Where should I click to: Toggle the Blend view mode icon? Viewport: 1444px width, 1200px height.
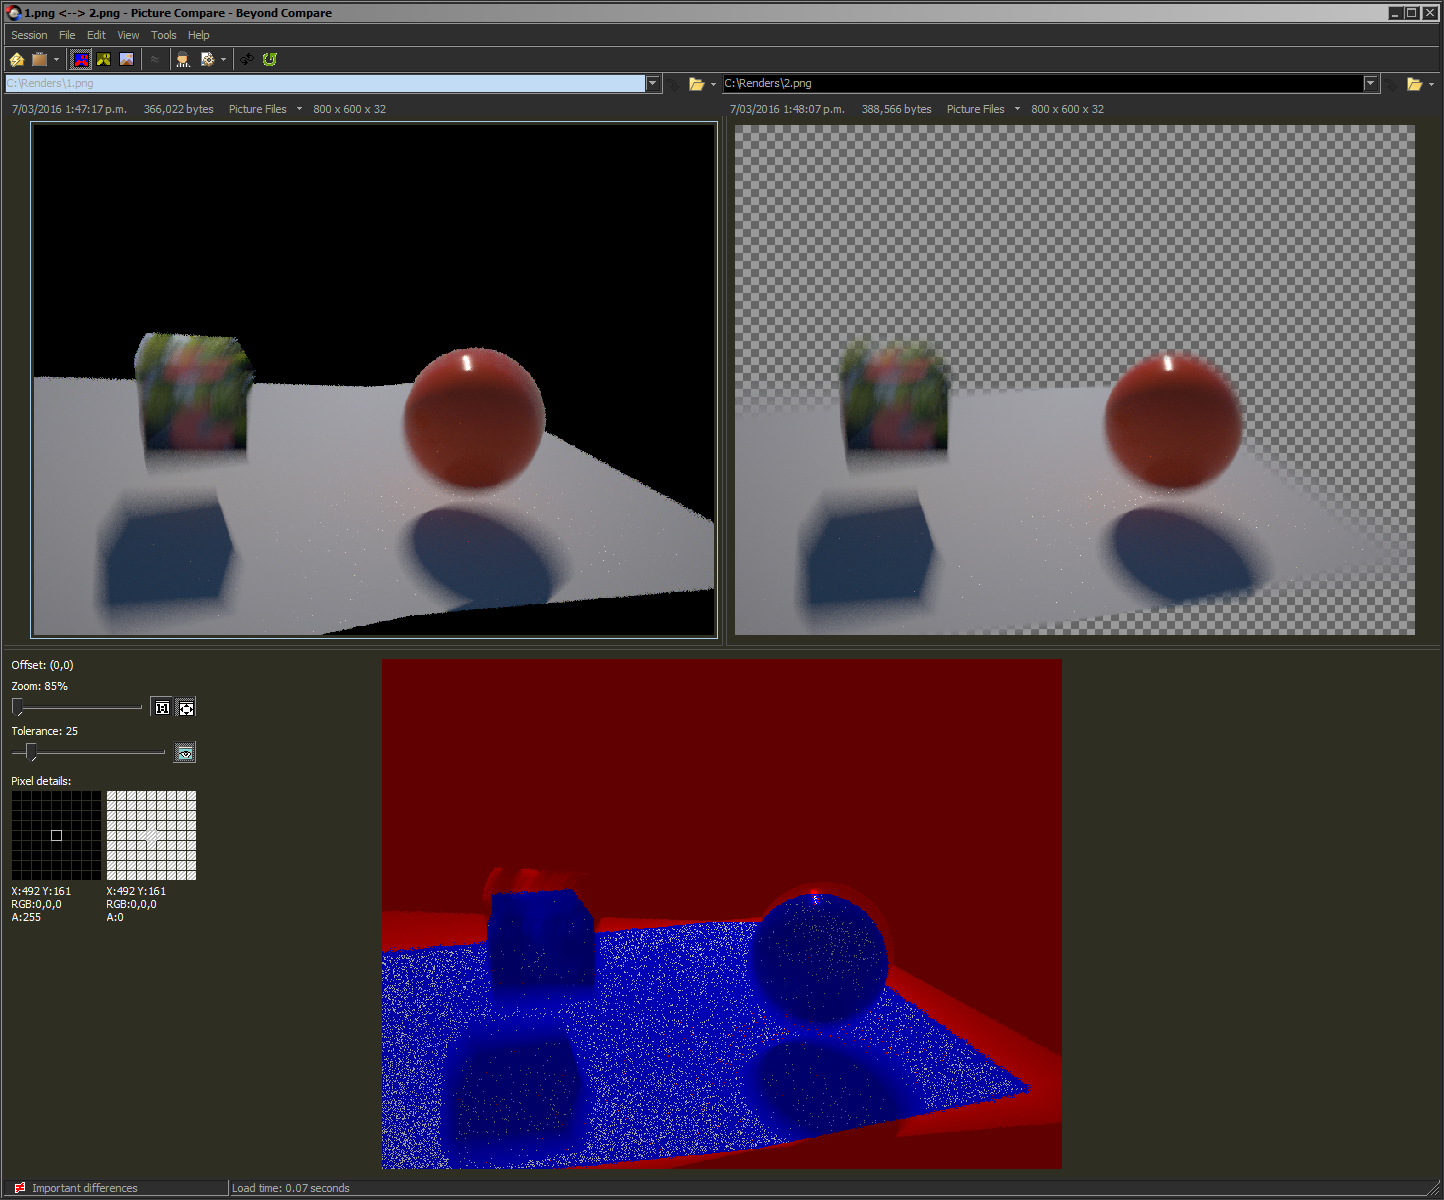pyautogui.click(x=127, y=60)
